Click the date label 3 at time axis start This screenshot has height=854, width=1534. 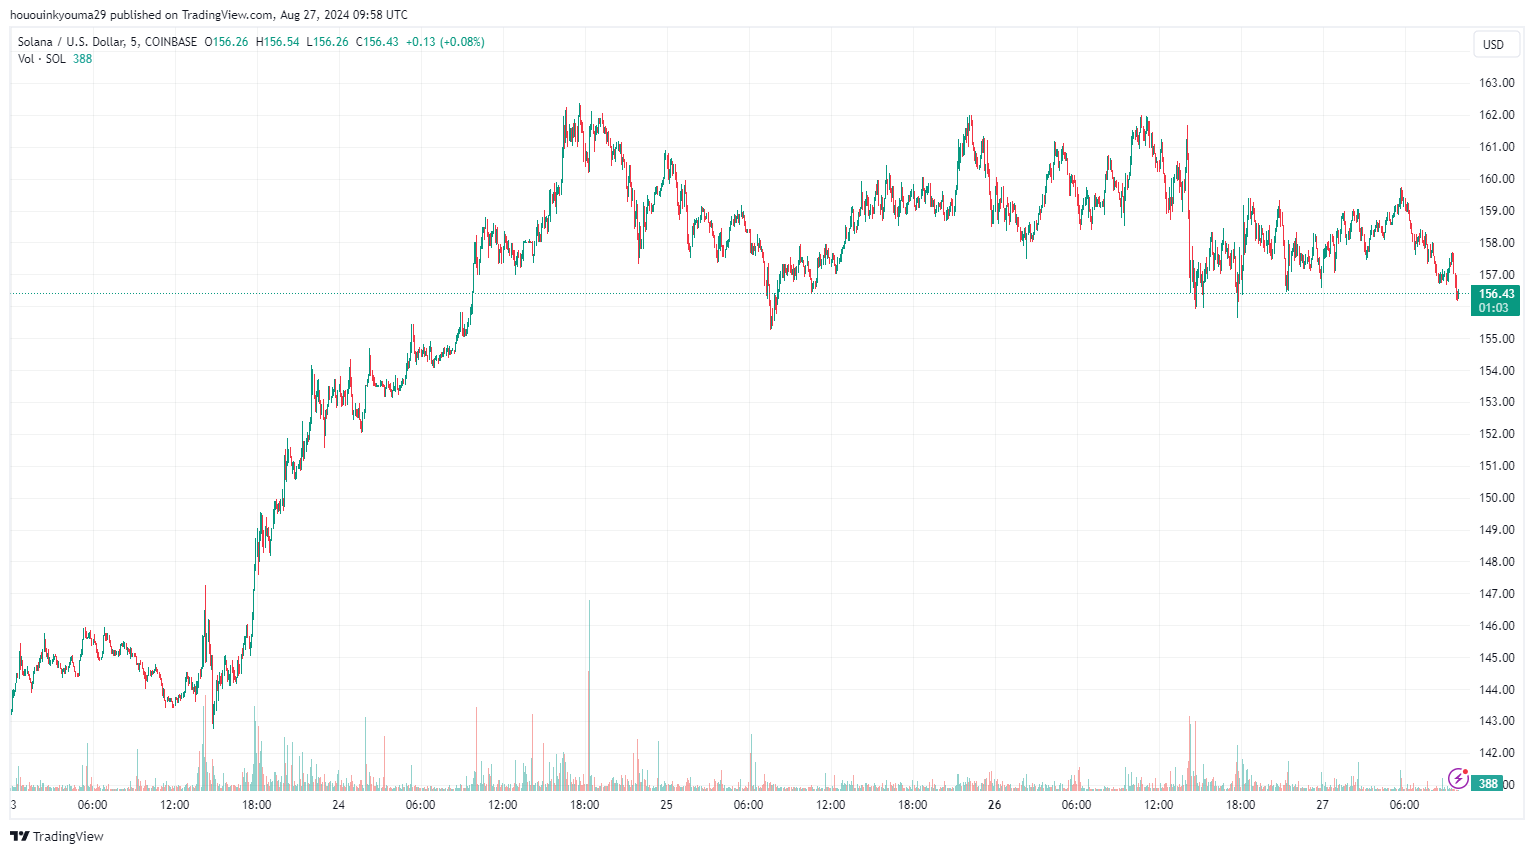[13, 805]
